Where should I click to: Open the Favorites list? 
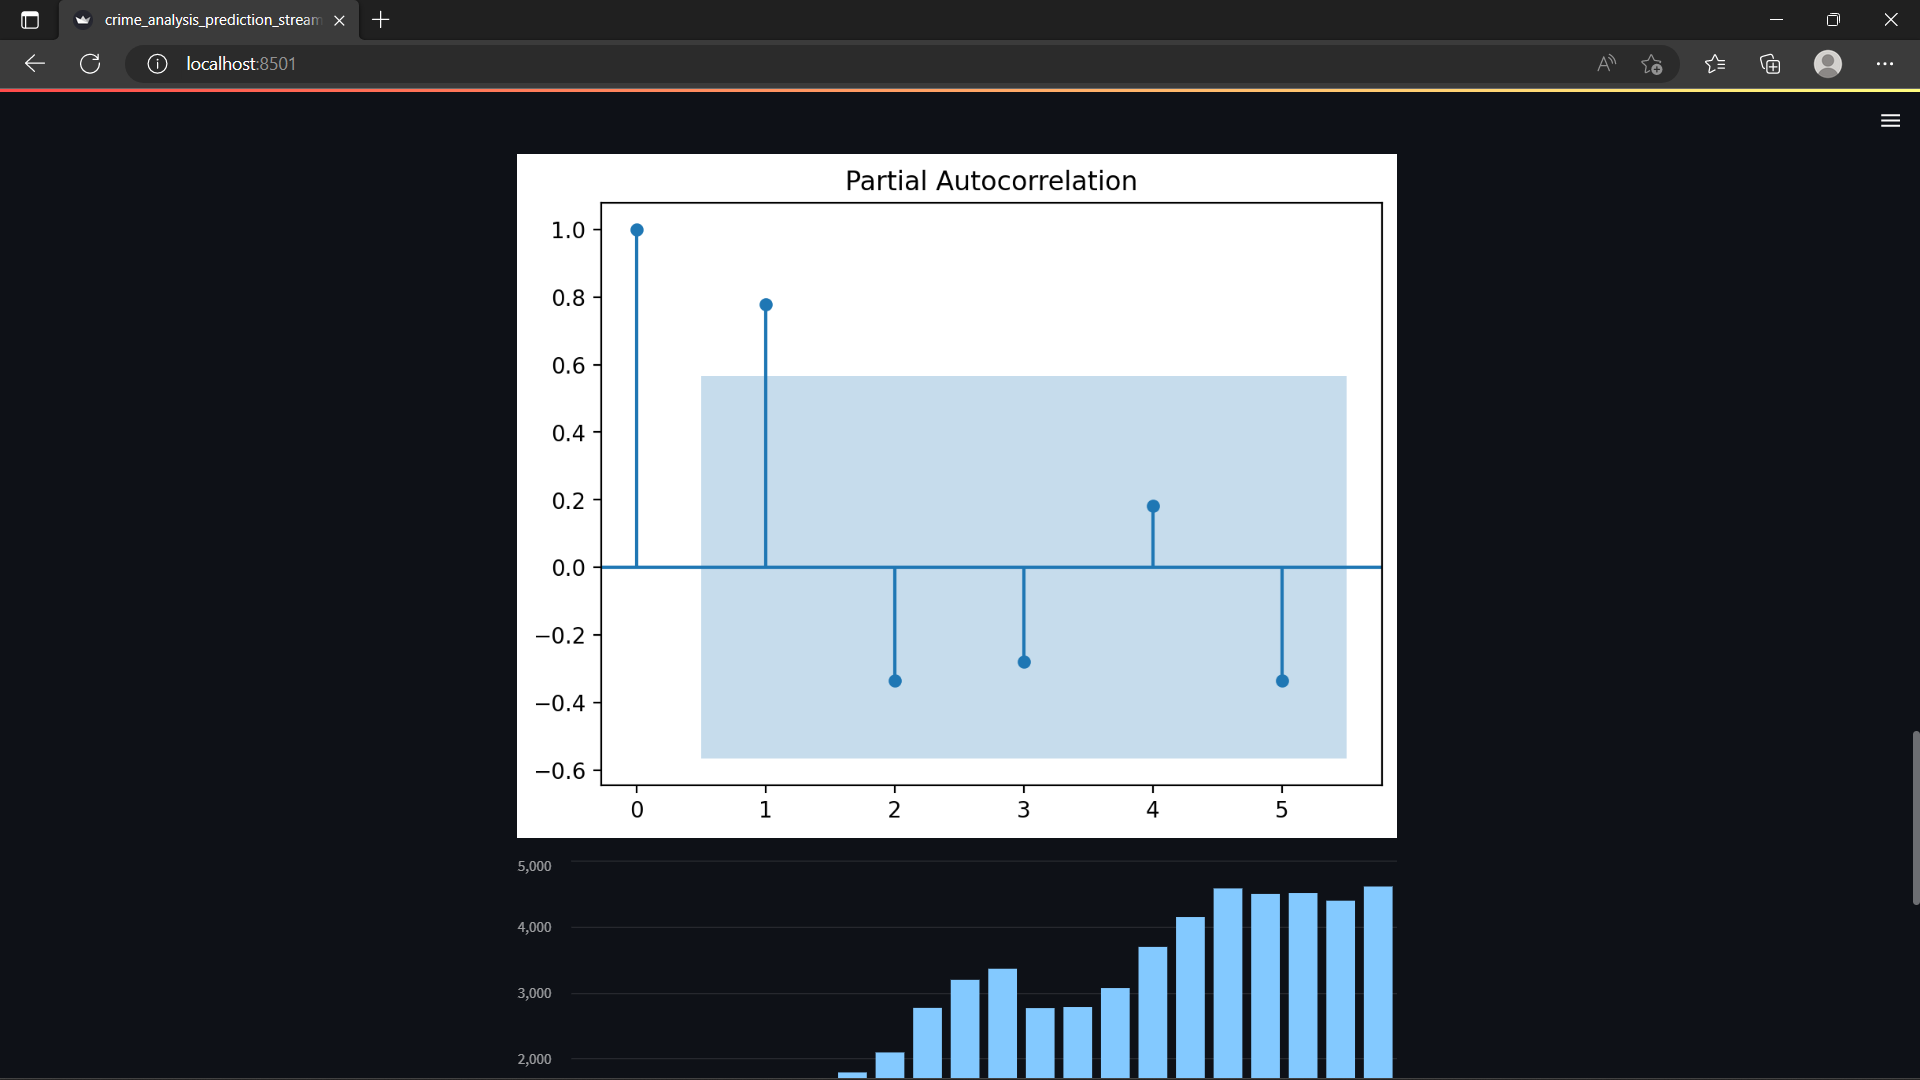(1715, 63)
